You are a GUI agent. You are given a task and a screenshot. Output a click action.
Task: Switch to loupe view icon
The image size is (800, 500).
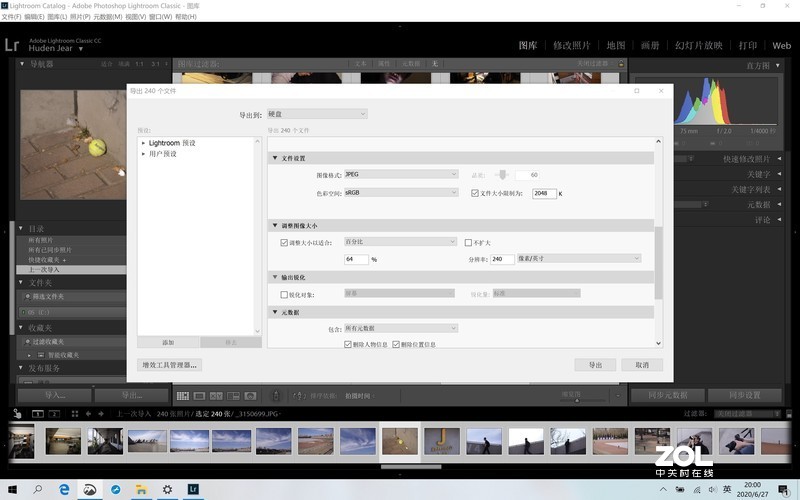pos(198,396)
